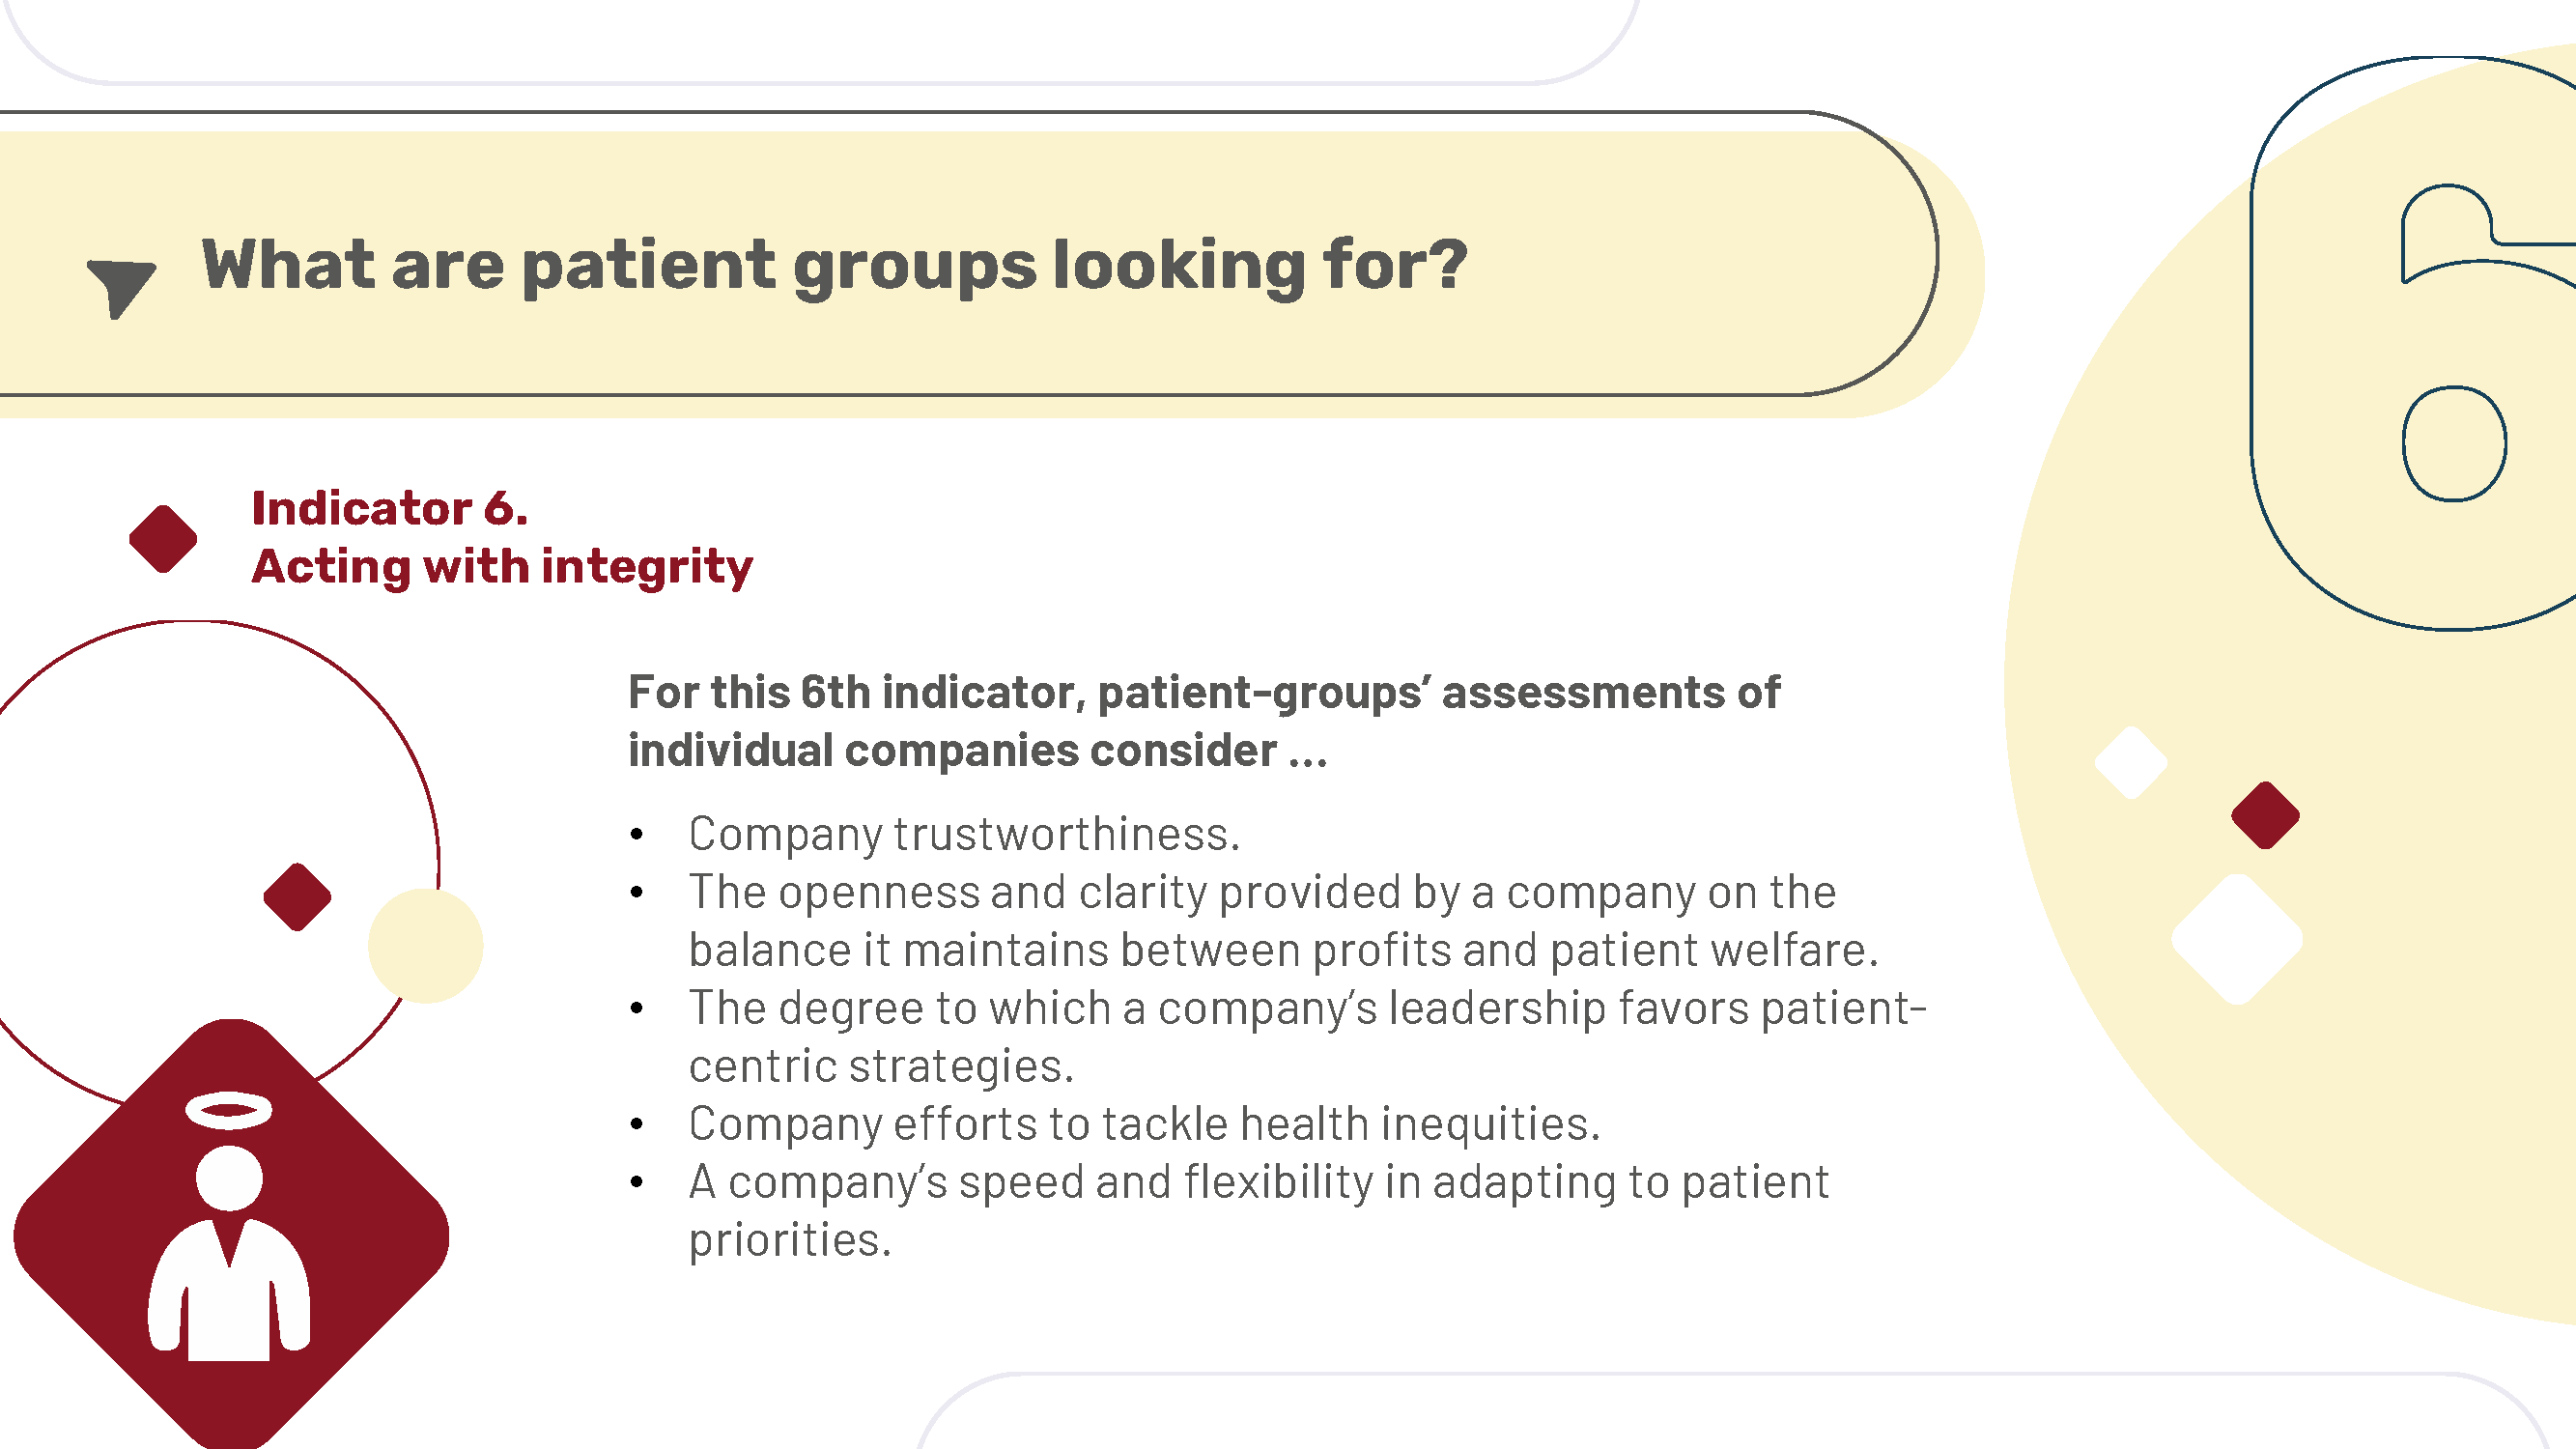Click the cream heading banner background

[960, 265]
